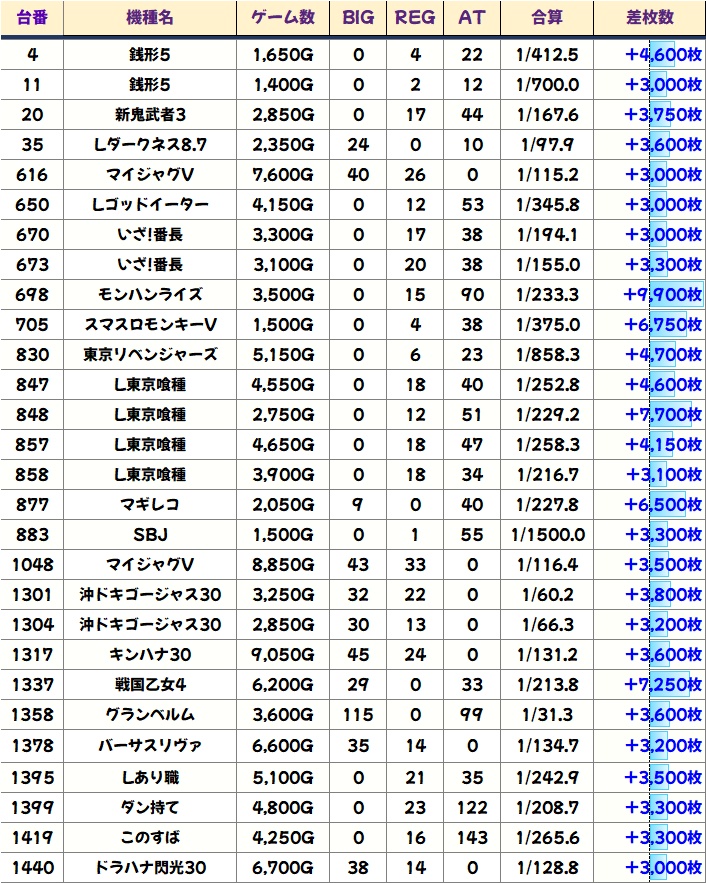Sort by the 差枚数 column header

[x=649, y=18]
